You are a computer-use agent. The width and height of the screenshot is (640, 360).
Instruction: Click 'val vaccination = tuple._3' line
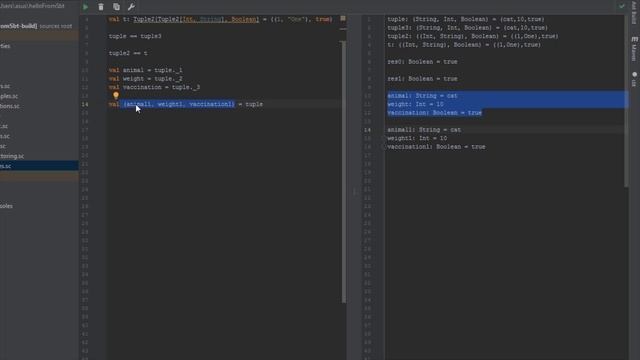154,87
